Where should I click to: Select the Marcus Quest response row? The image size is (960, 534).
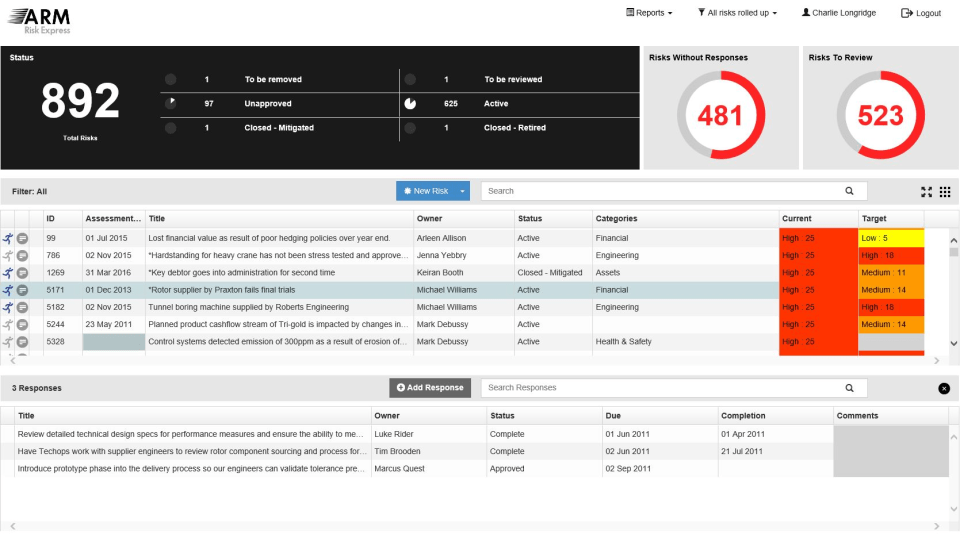pos(474,468)
